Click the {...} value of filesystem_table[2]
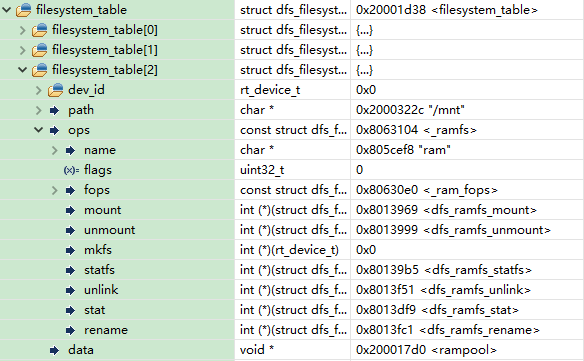The width and height of the screenshot is (584, 361). coord(364,70)
